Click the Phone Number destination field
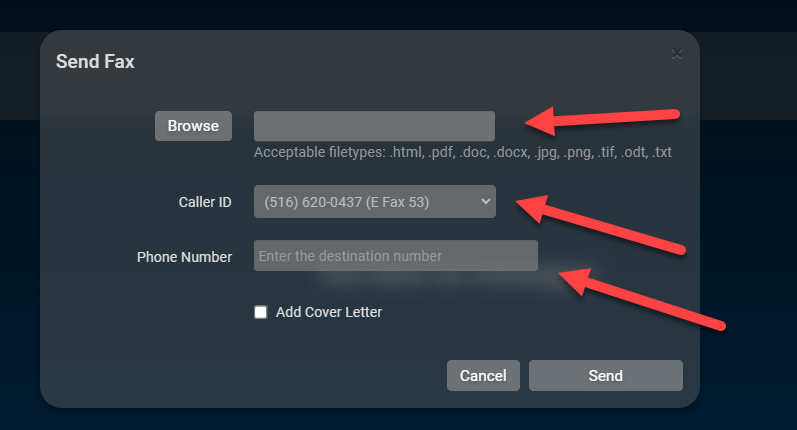The height and width of the screenshot is (430, 797). [395, 256]
